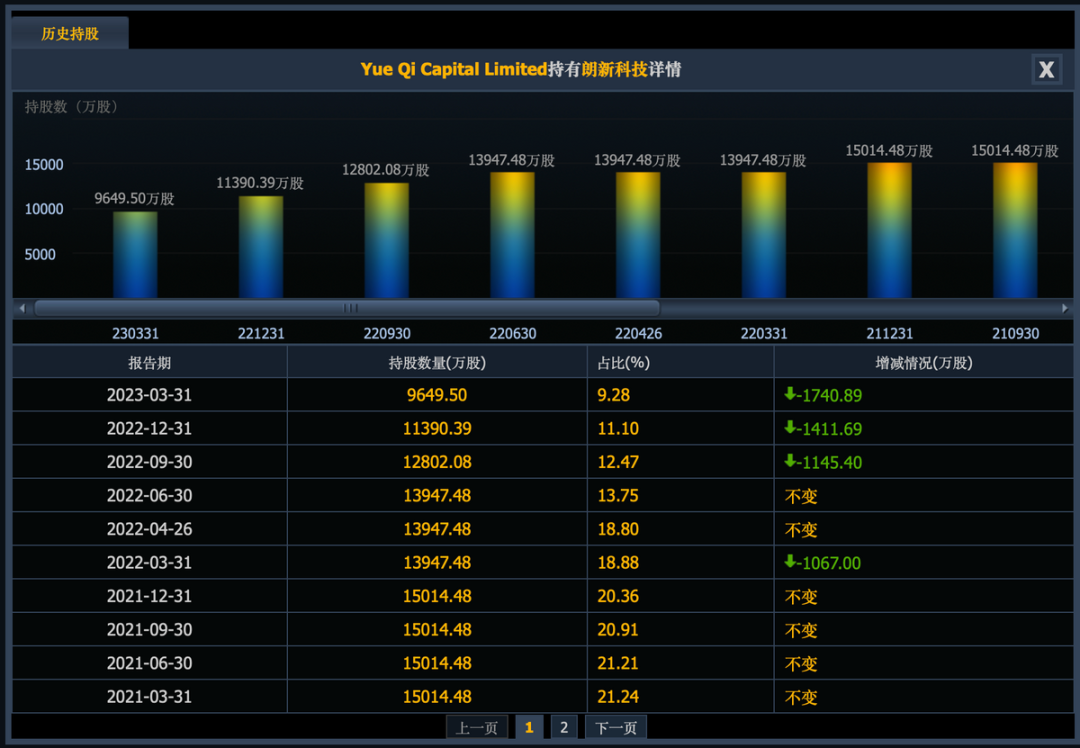Sort by the 增减情况(万股) column header

(x=923, y=362)
